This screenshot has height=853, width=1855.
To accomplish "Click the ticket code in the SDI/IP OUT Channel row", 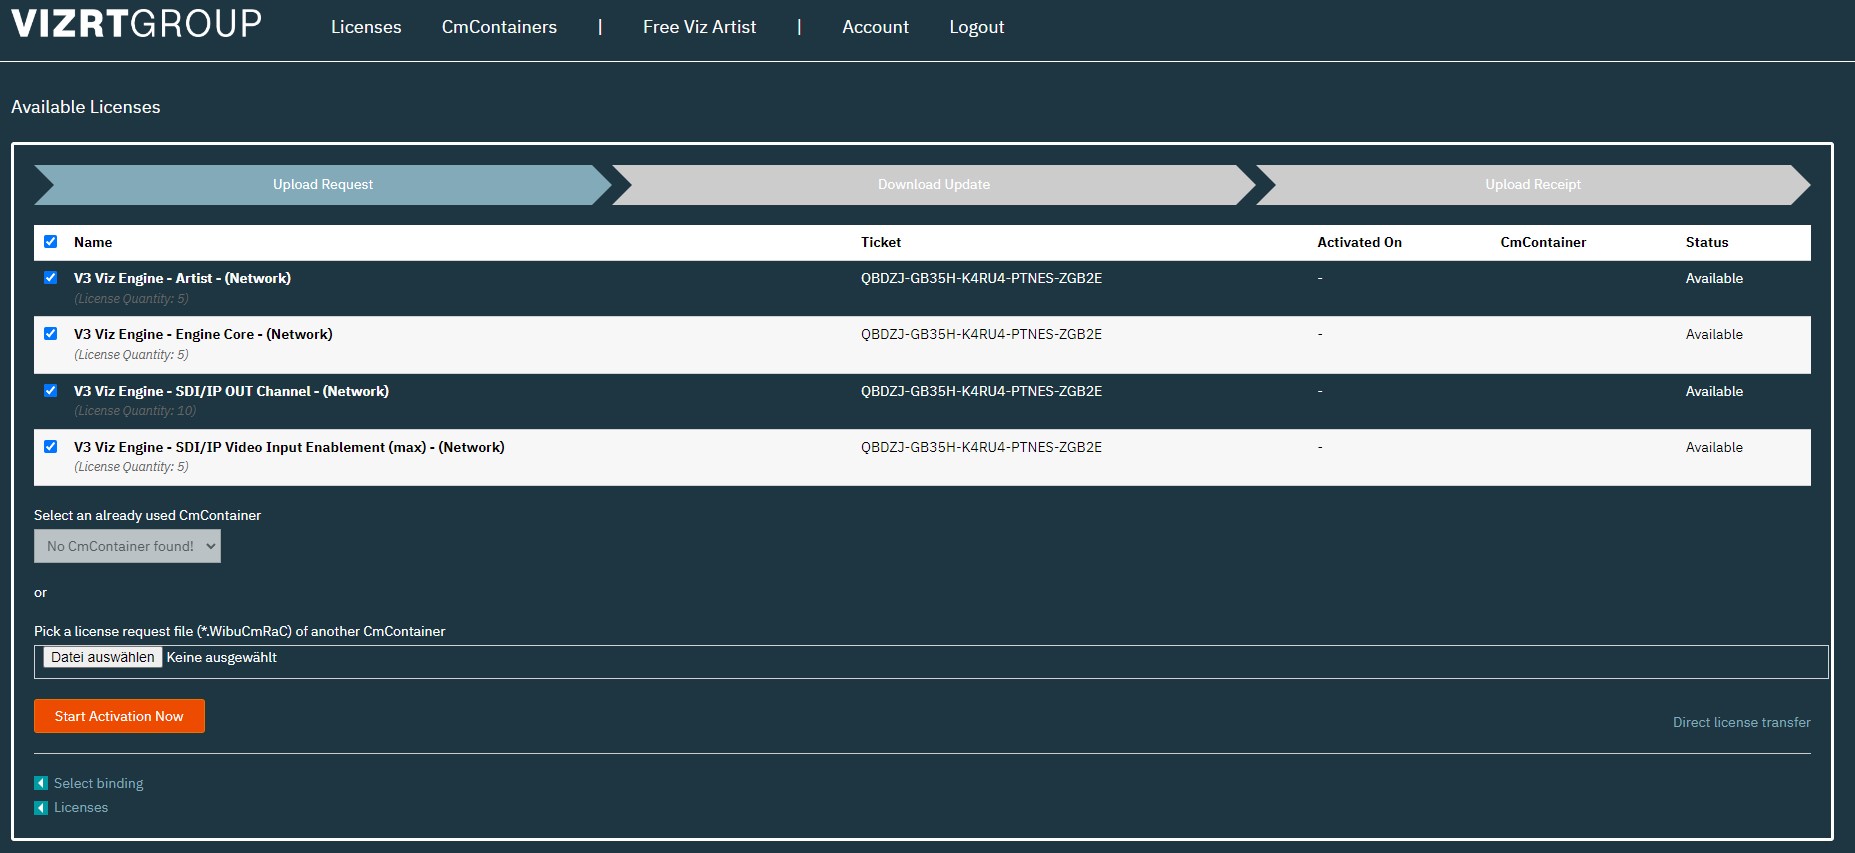I will pos(981,391).
